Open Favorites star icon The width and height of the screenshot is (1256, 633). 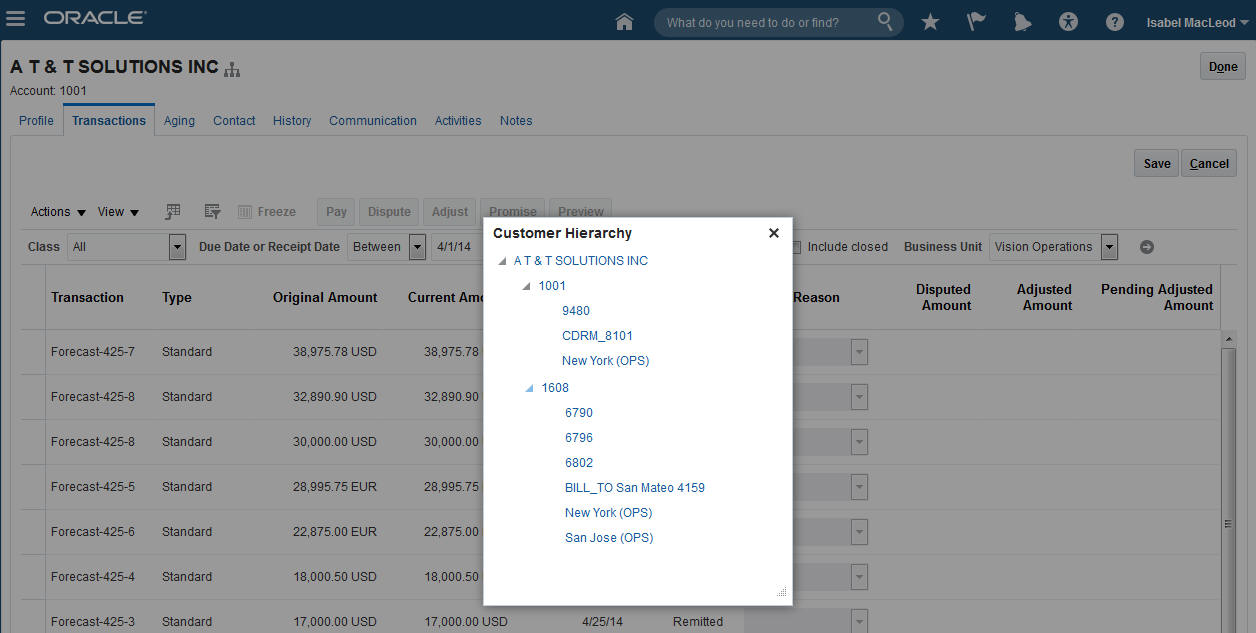pos(930,22)
